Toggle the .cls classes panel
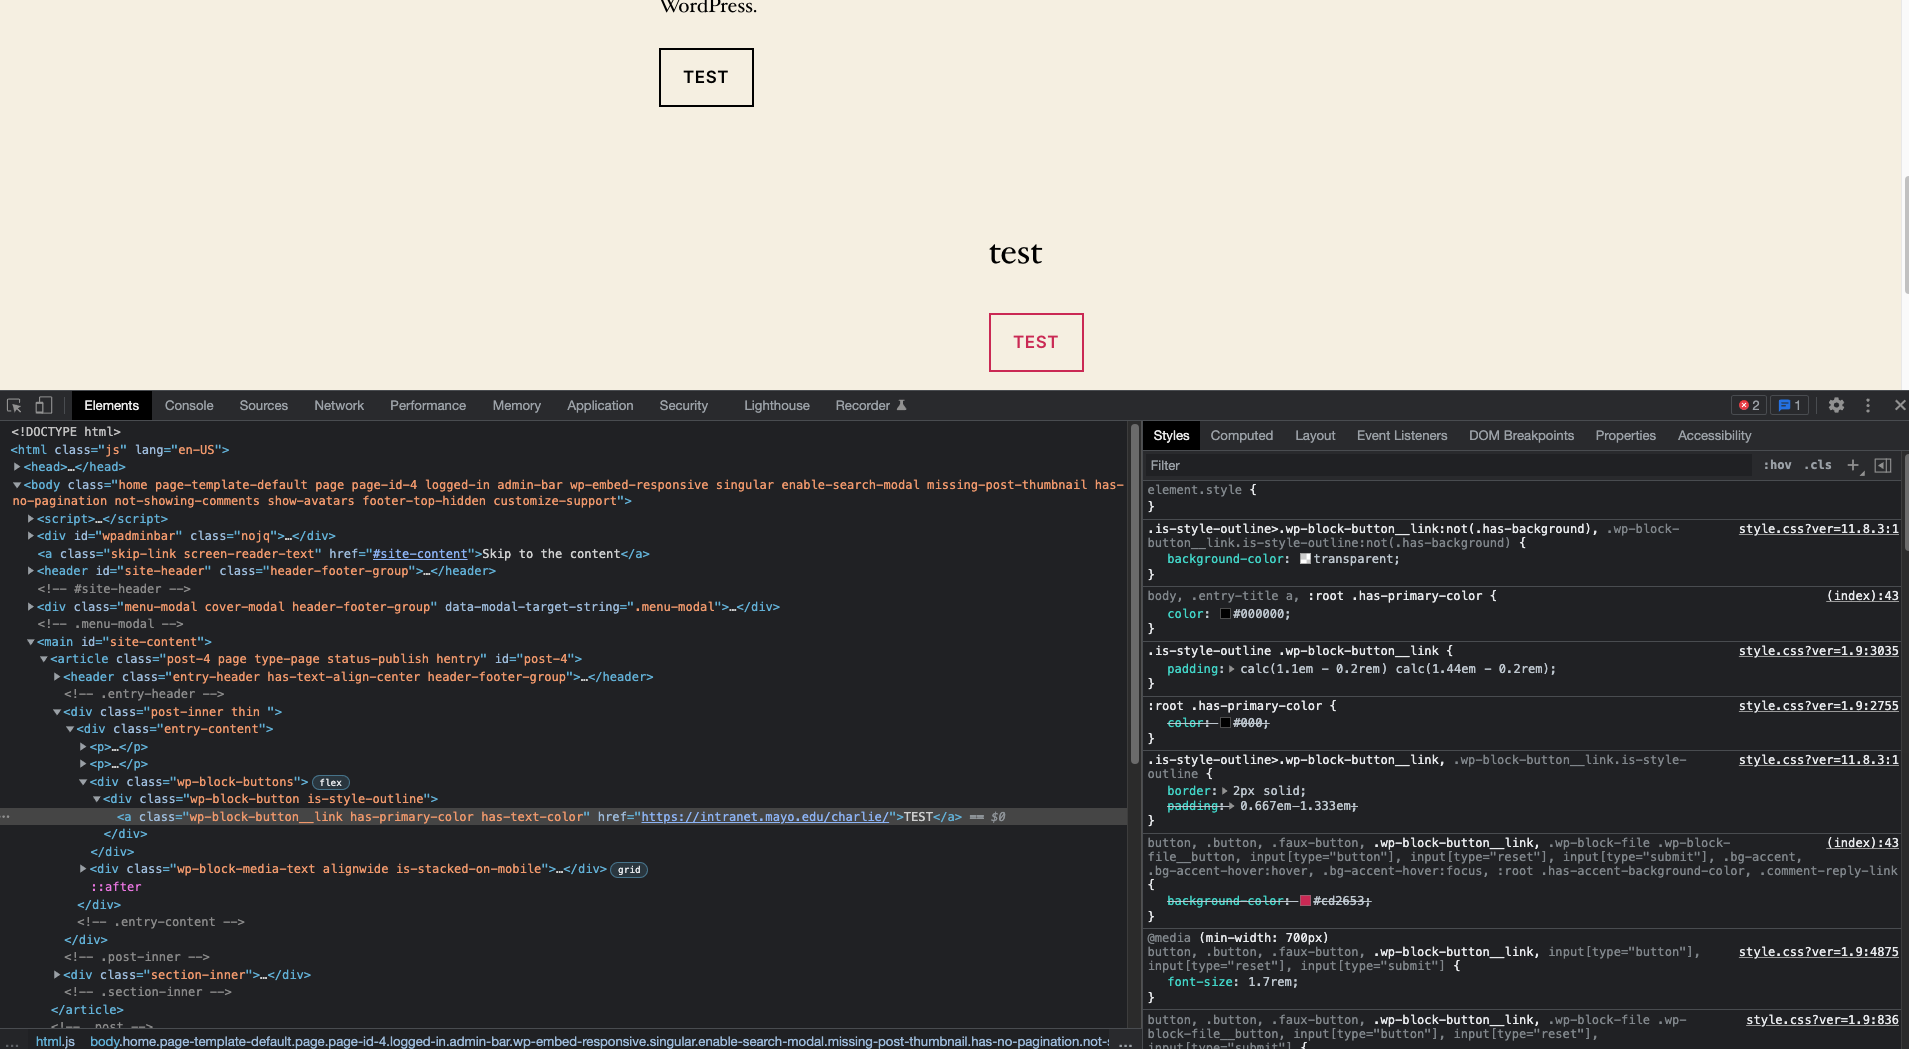Viewport: 1909px width, 1049px height. click(1818, 465)
